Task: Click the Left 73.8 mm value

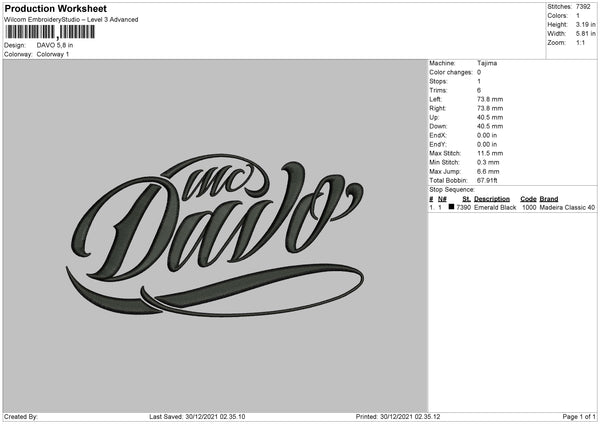Action: tap(490, 99)
